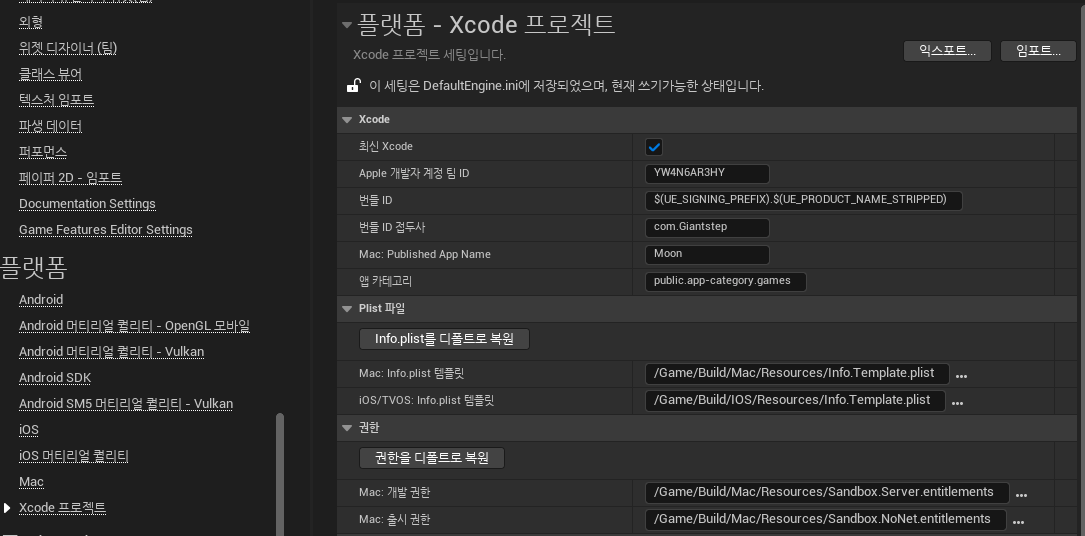Edit the 번들 ID field
Image resolution: width=1085 pixels, height=536 pixels.
[x=803, y=201]
